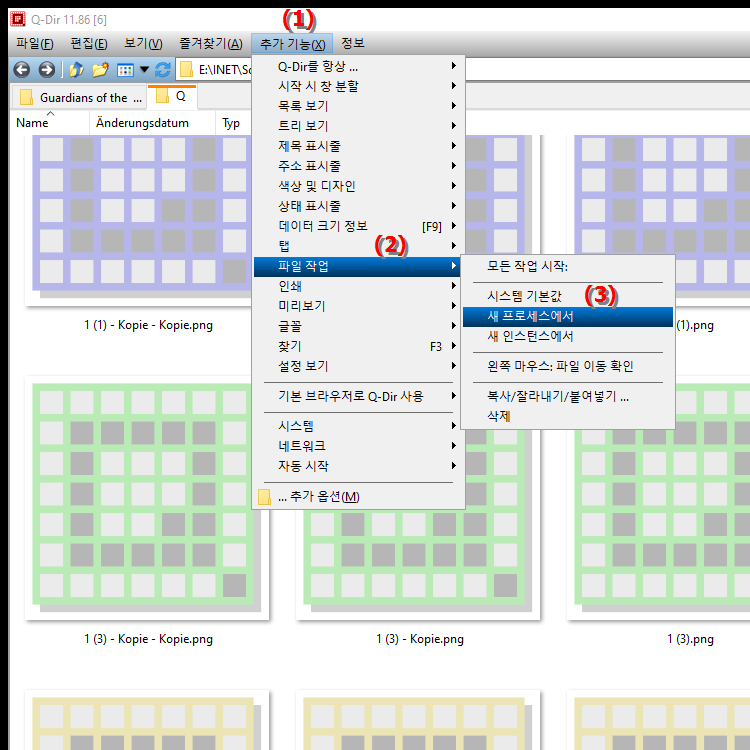Create a new folder via toolbar icon

point(100,70)
